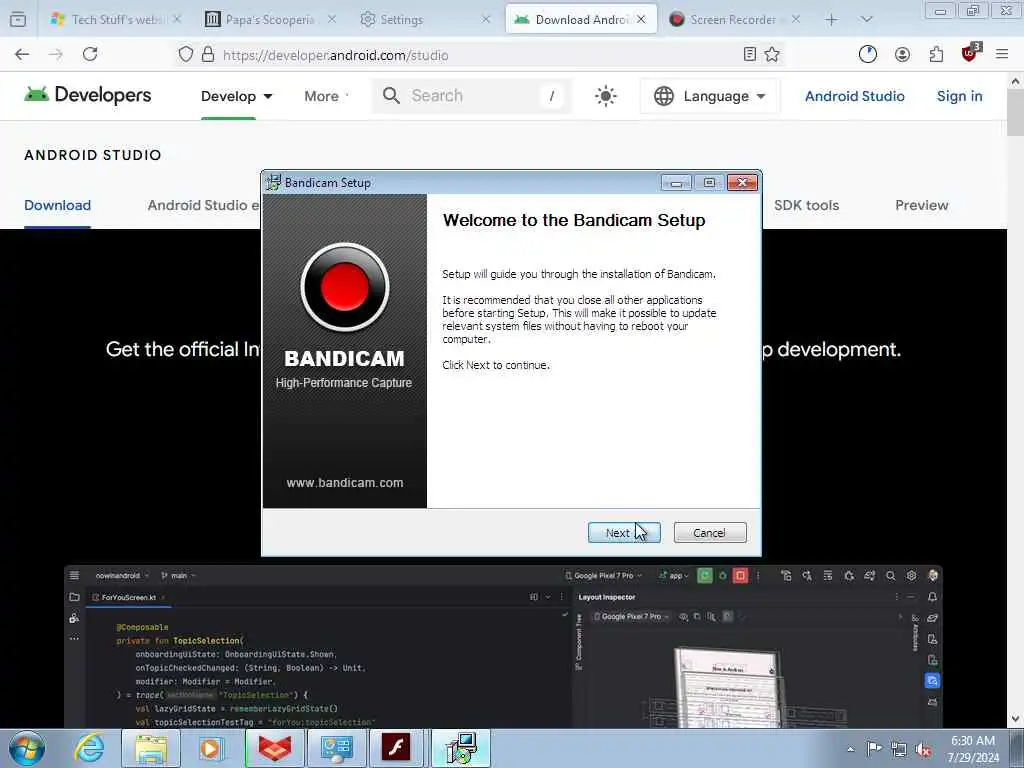Select the Download page tab
This screenshot has height=768, width=1024.
click(x=57, y=205)
